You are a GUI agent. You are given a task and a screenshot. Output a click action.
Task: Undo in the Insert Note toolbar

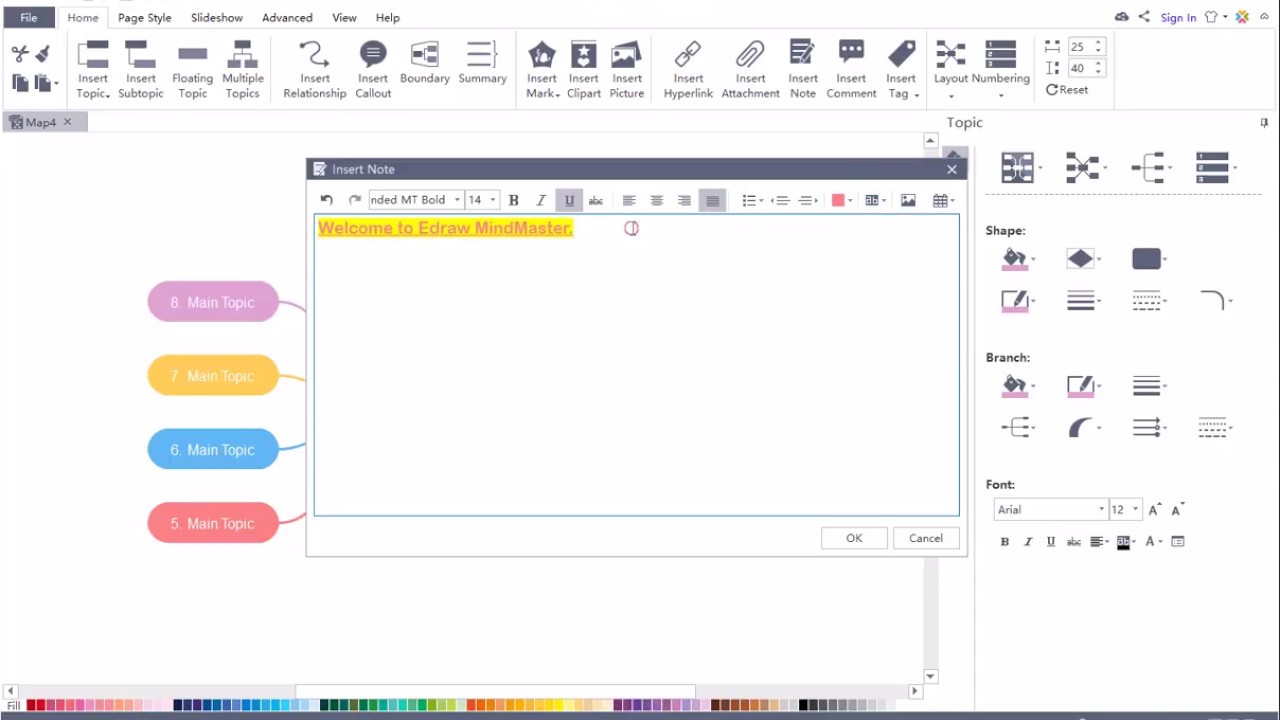(x=326, y=200)
